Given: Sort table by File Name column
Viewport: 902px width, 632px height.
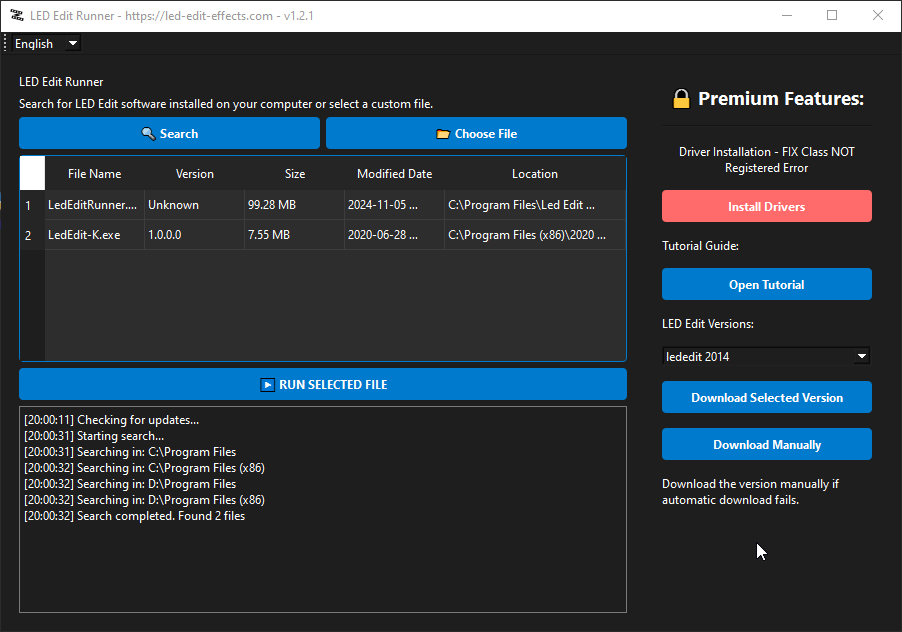Looking at the screenshot, I should (94, 174).
